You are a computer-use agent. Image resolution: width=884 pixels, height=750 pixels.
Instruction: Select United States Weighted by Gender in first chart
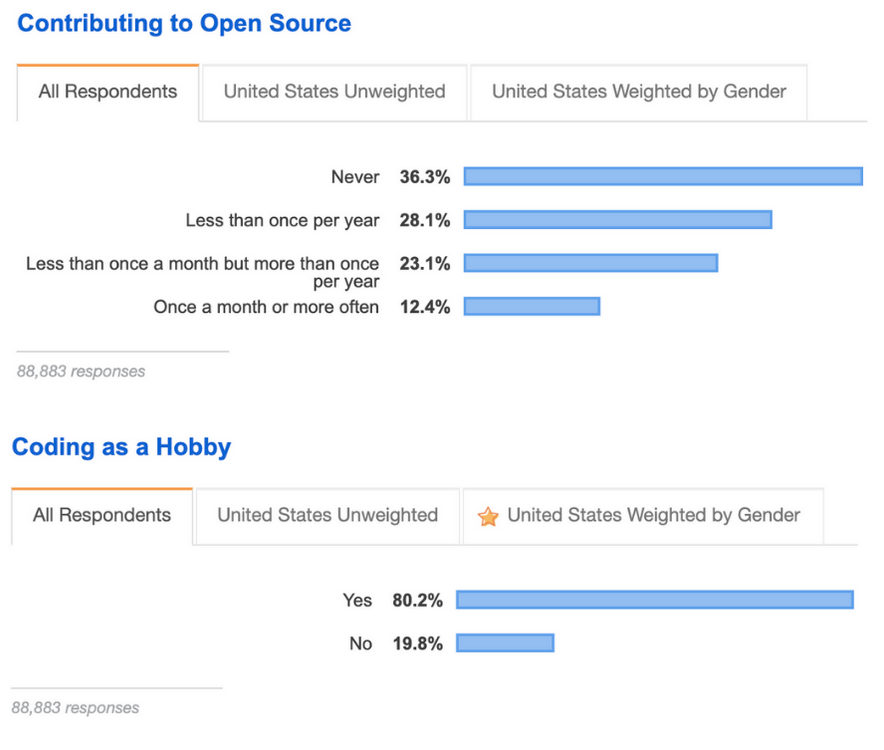[639, 91]
